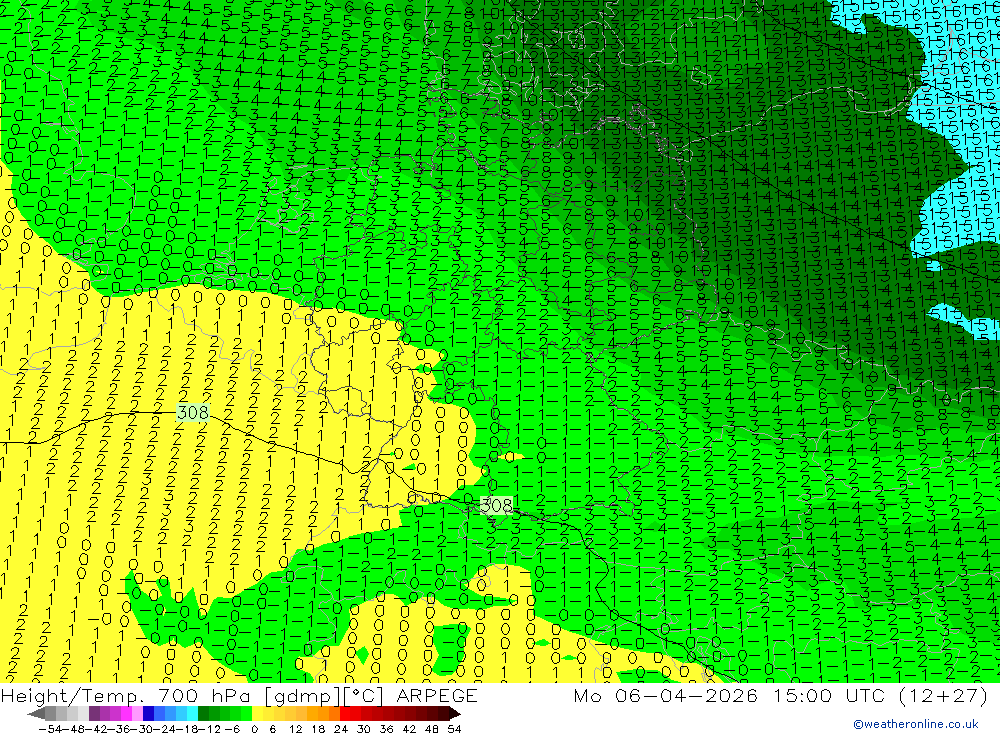Click the "36" legend scale value
The width and height of the screenshot is (1000, 733).
(x=386, y=729)
